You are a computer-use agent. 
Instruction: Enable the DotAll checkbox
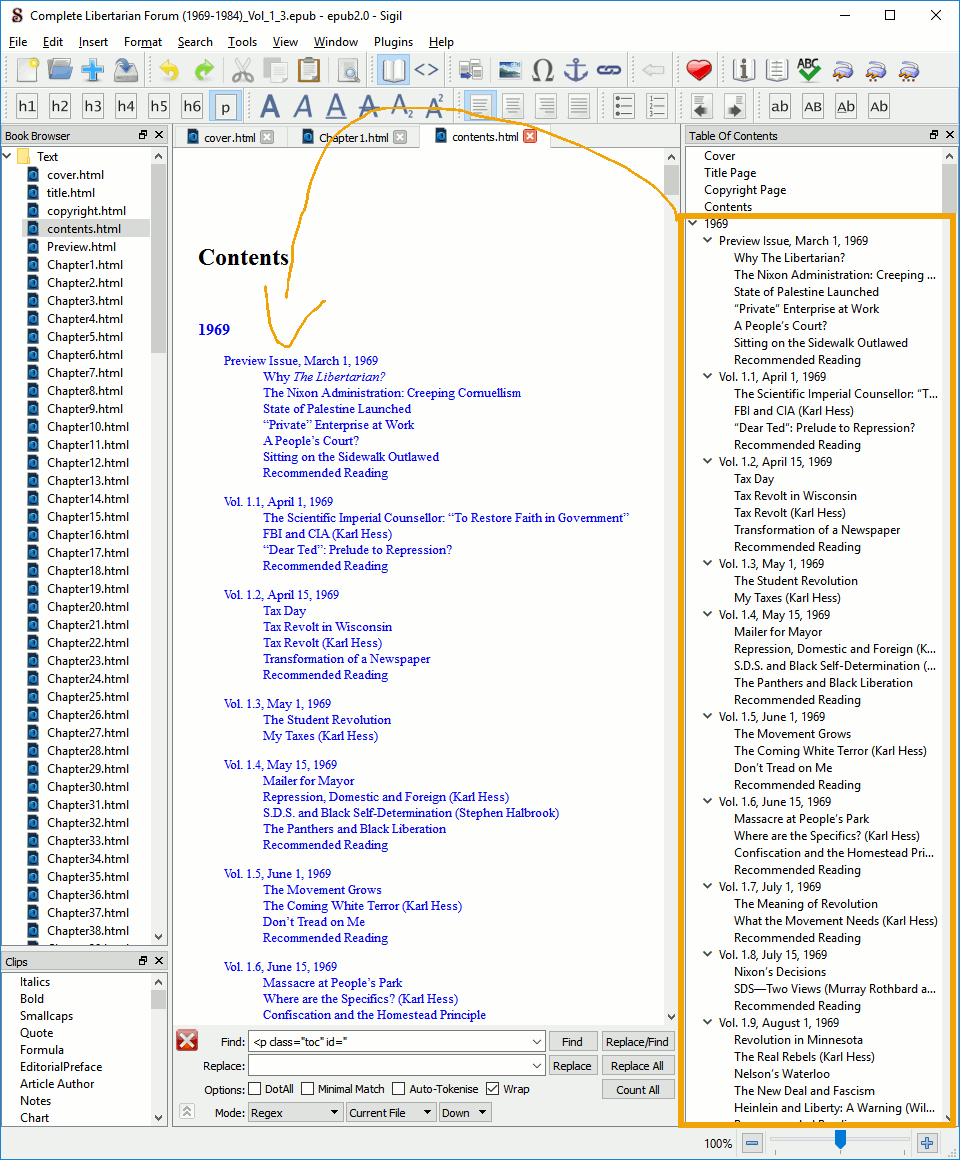[x=254, y=1088]
